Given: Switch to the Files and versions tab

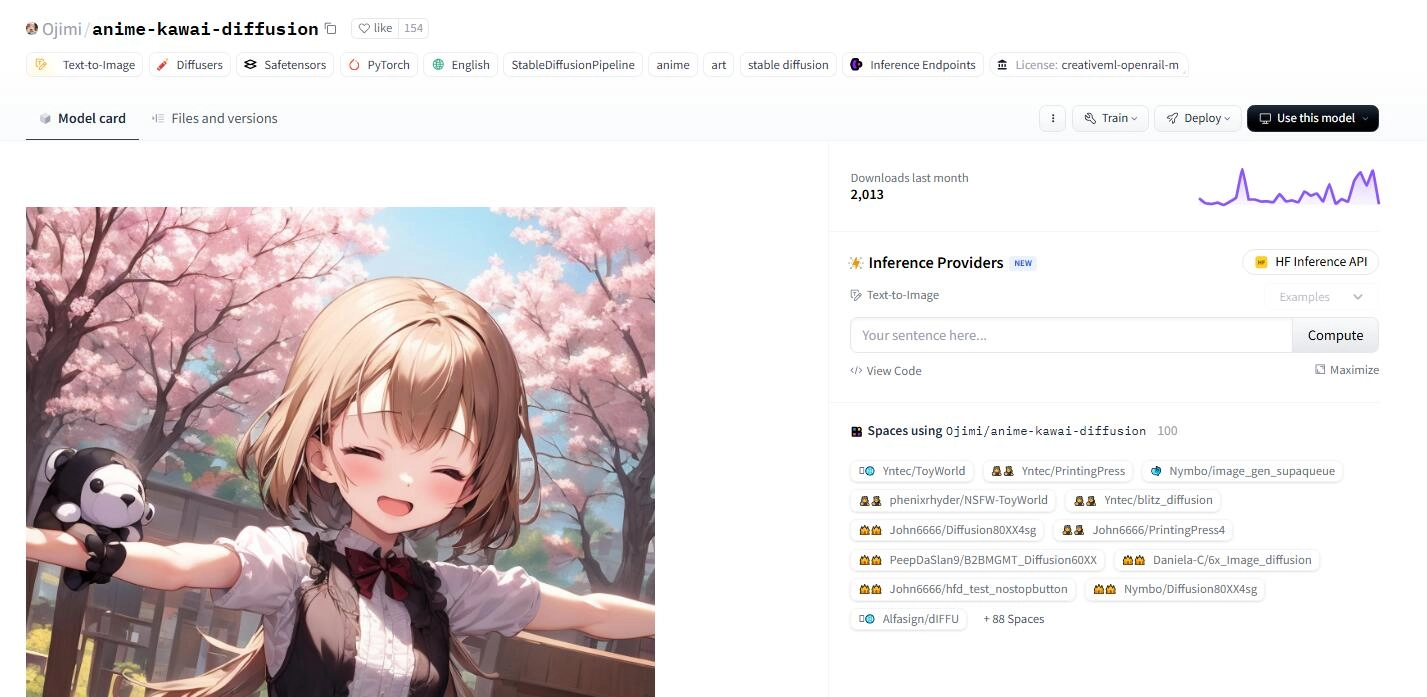Looking at the screenshot, I should coord(214,118).
